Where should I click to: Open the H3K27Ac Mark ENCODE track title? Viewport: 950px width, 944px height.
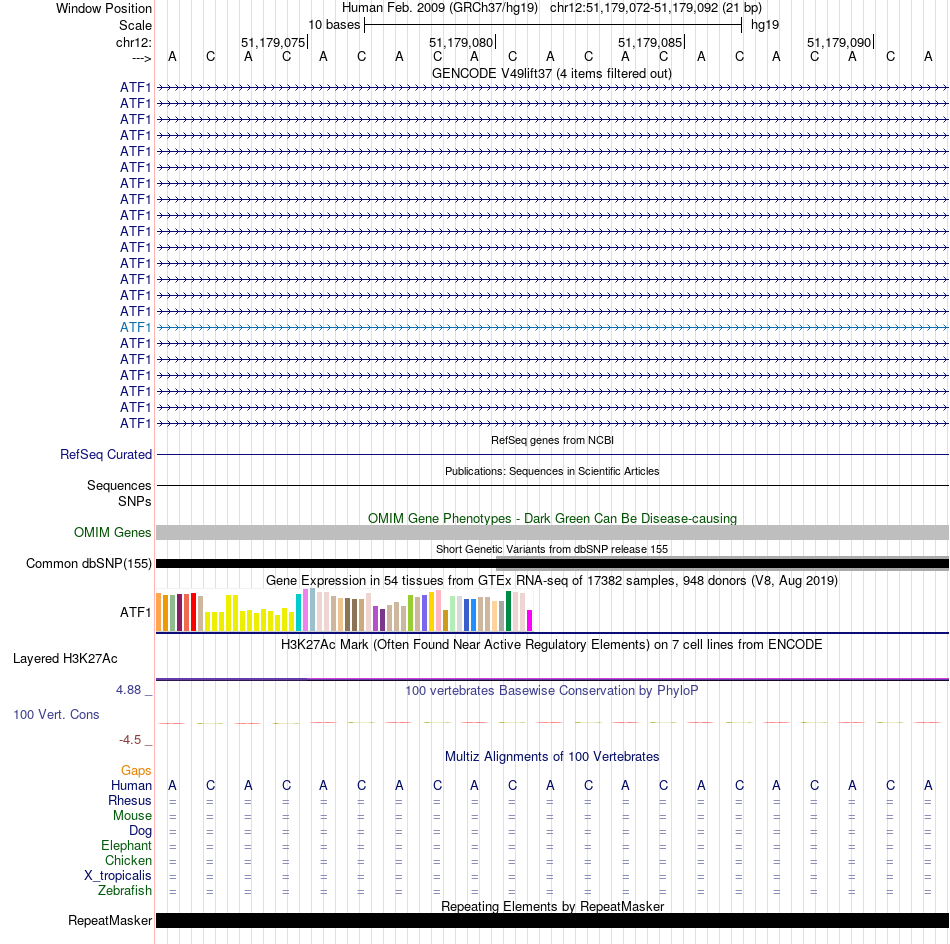(551, 644)
